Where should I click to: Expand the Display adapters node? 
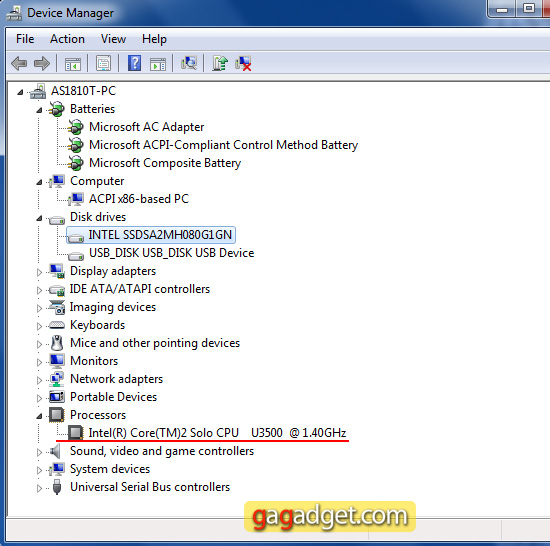(x=39, y=272)
